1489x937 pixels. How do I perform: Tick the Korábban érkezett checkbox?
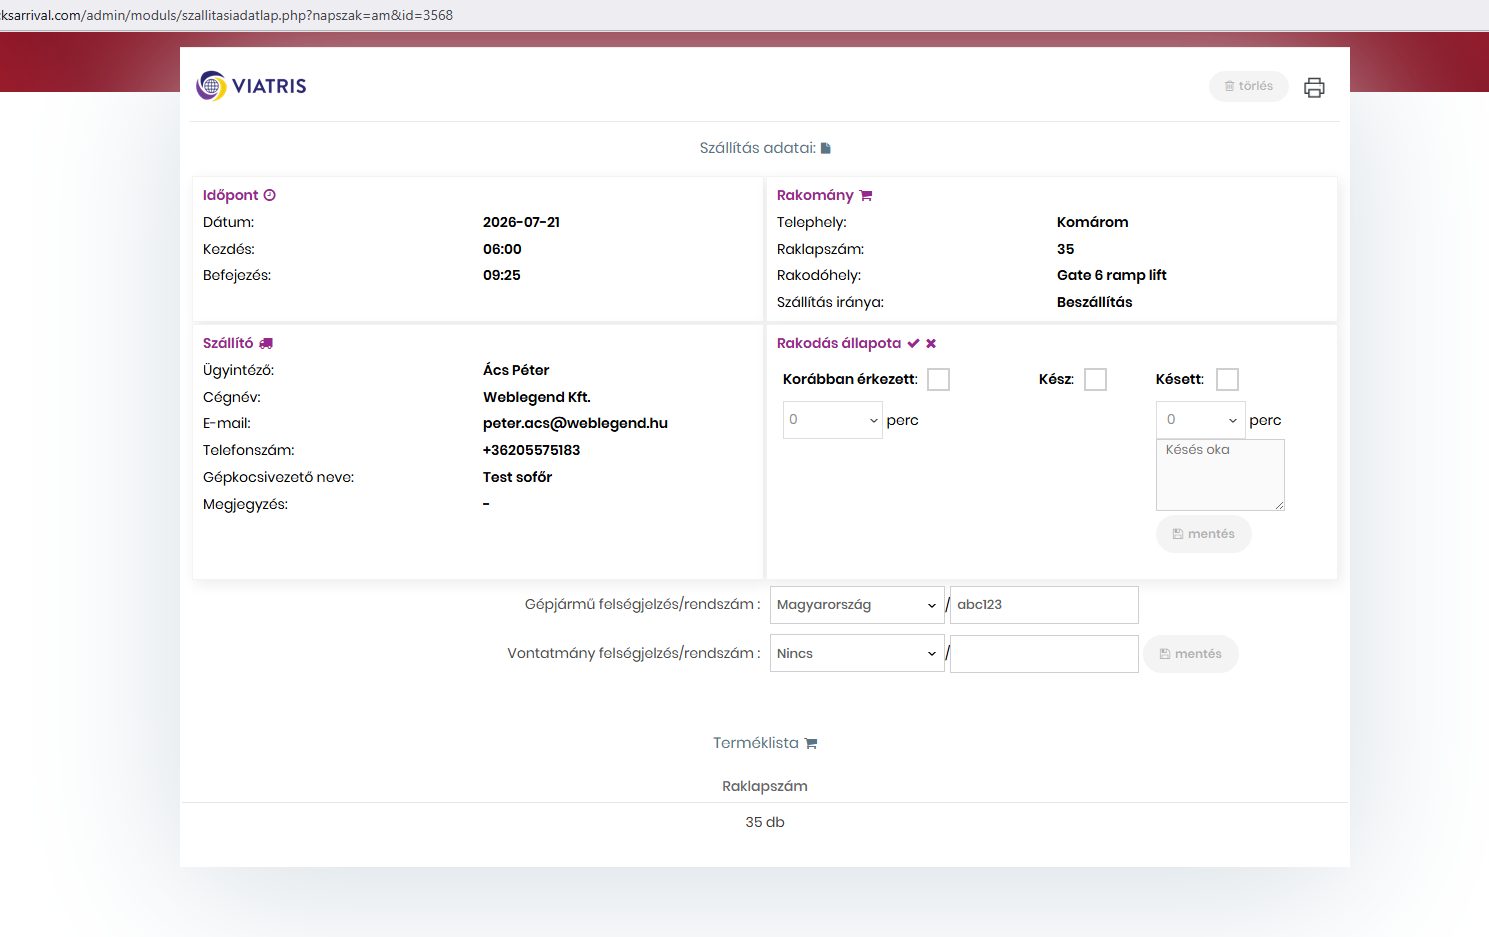point(938,379)
